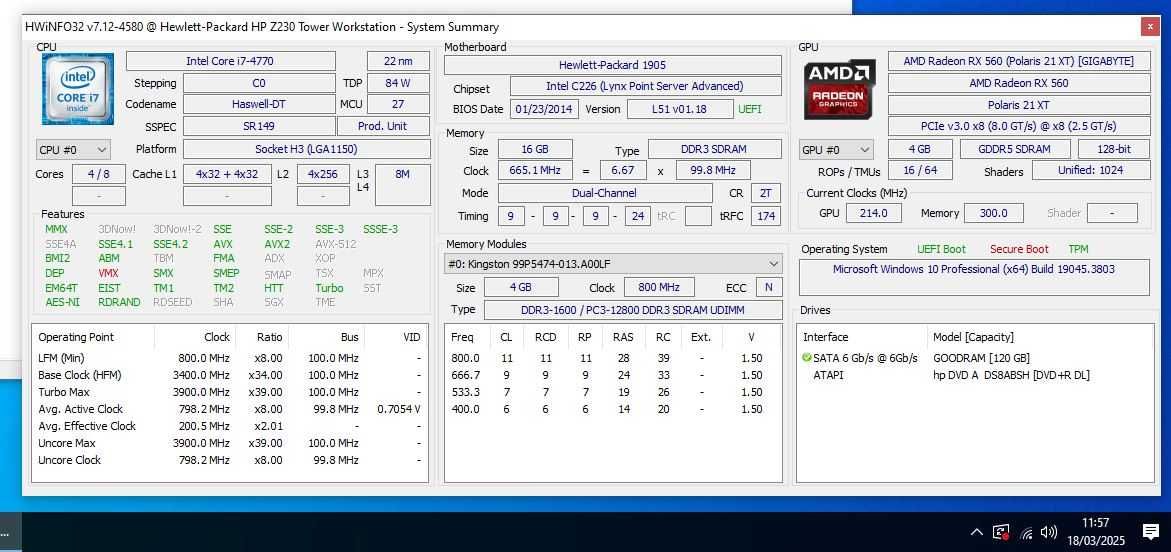Click the VMX feature label in red
1171x552 pixels.
coord(108,273)
